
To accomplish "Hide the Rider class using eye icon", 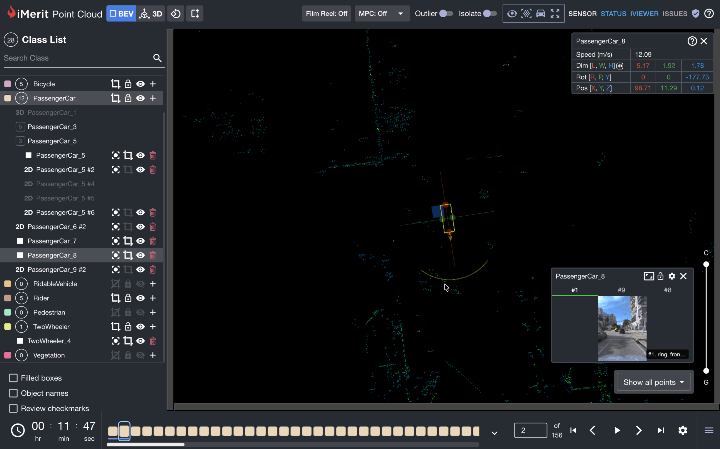I will pyautogui.click(x=141, y=298).
